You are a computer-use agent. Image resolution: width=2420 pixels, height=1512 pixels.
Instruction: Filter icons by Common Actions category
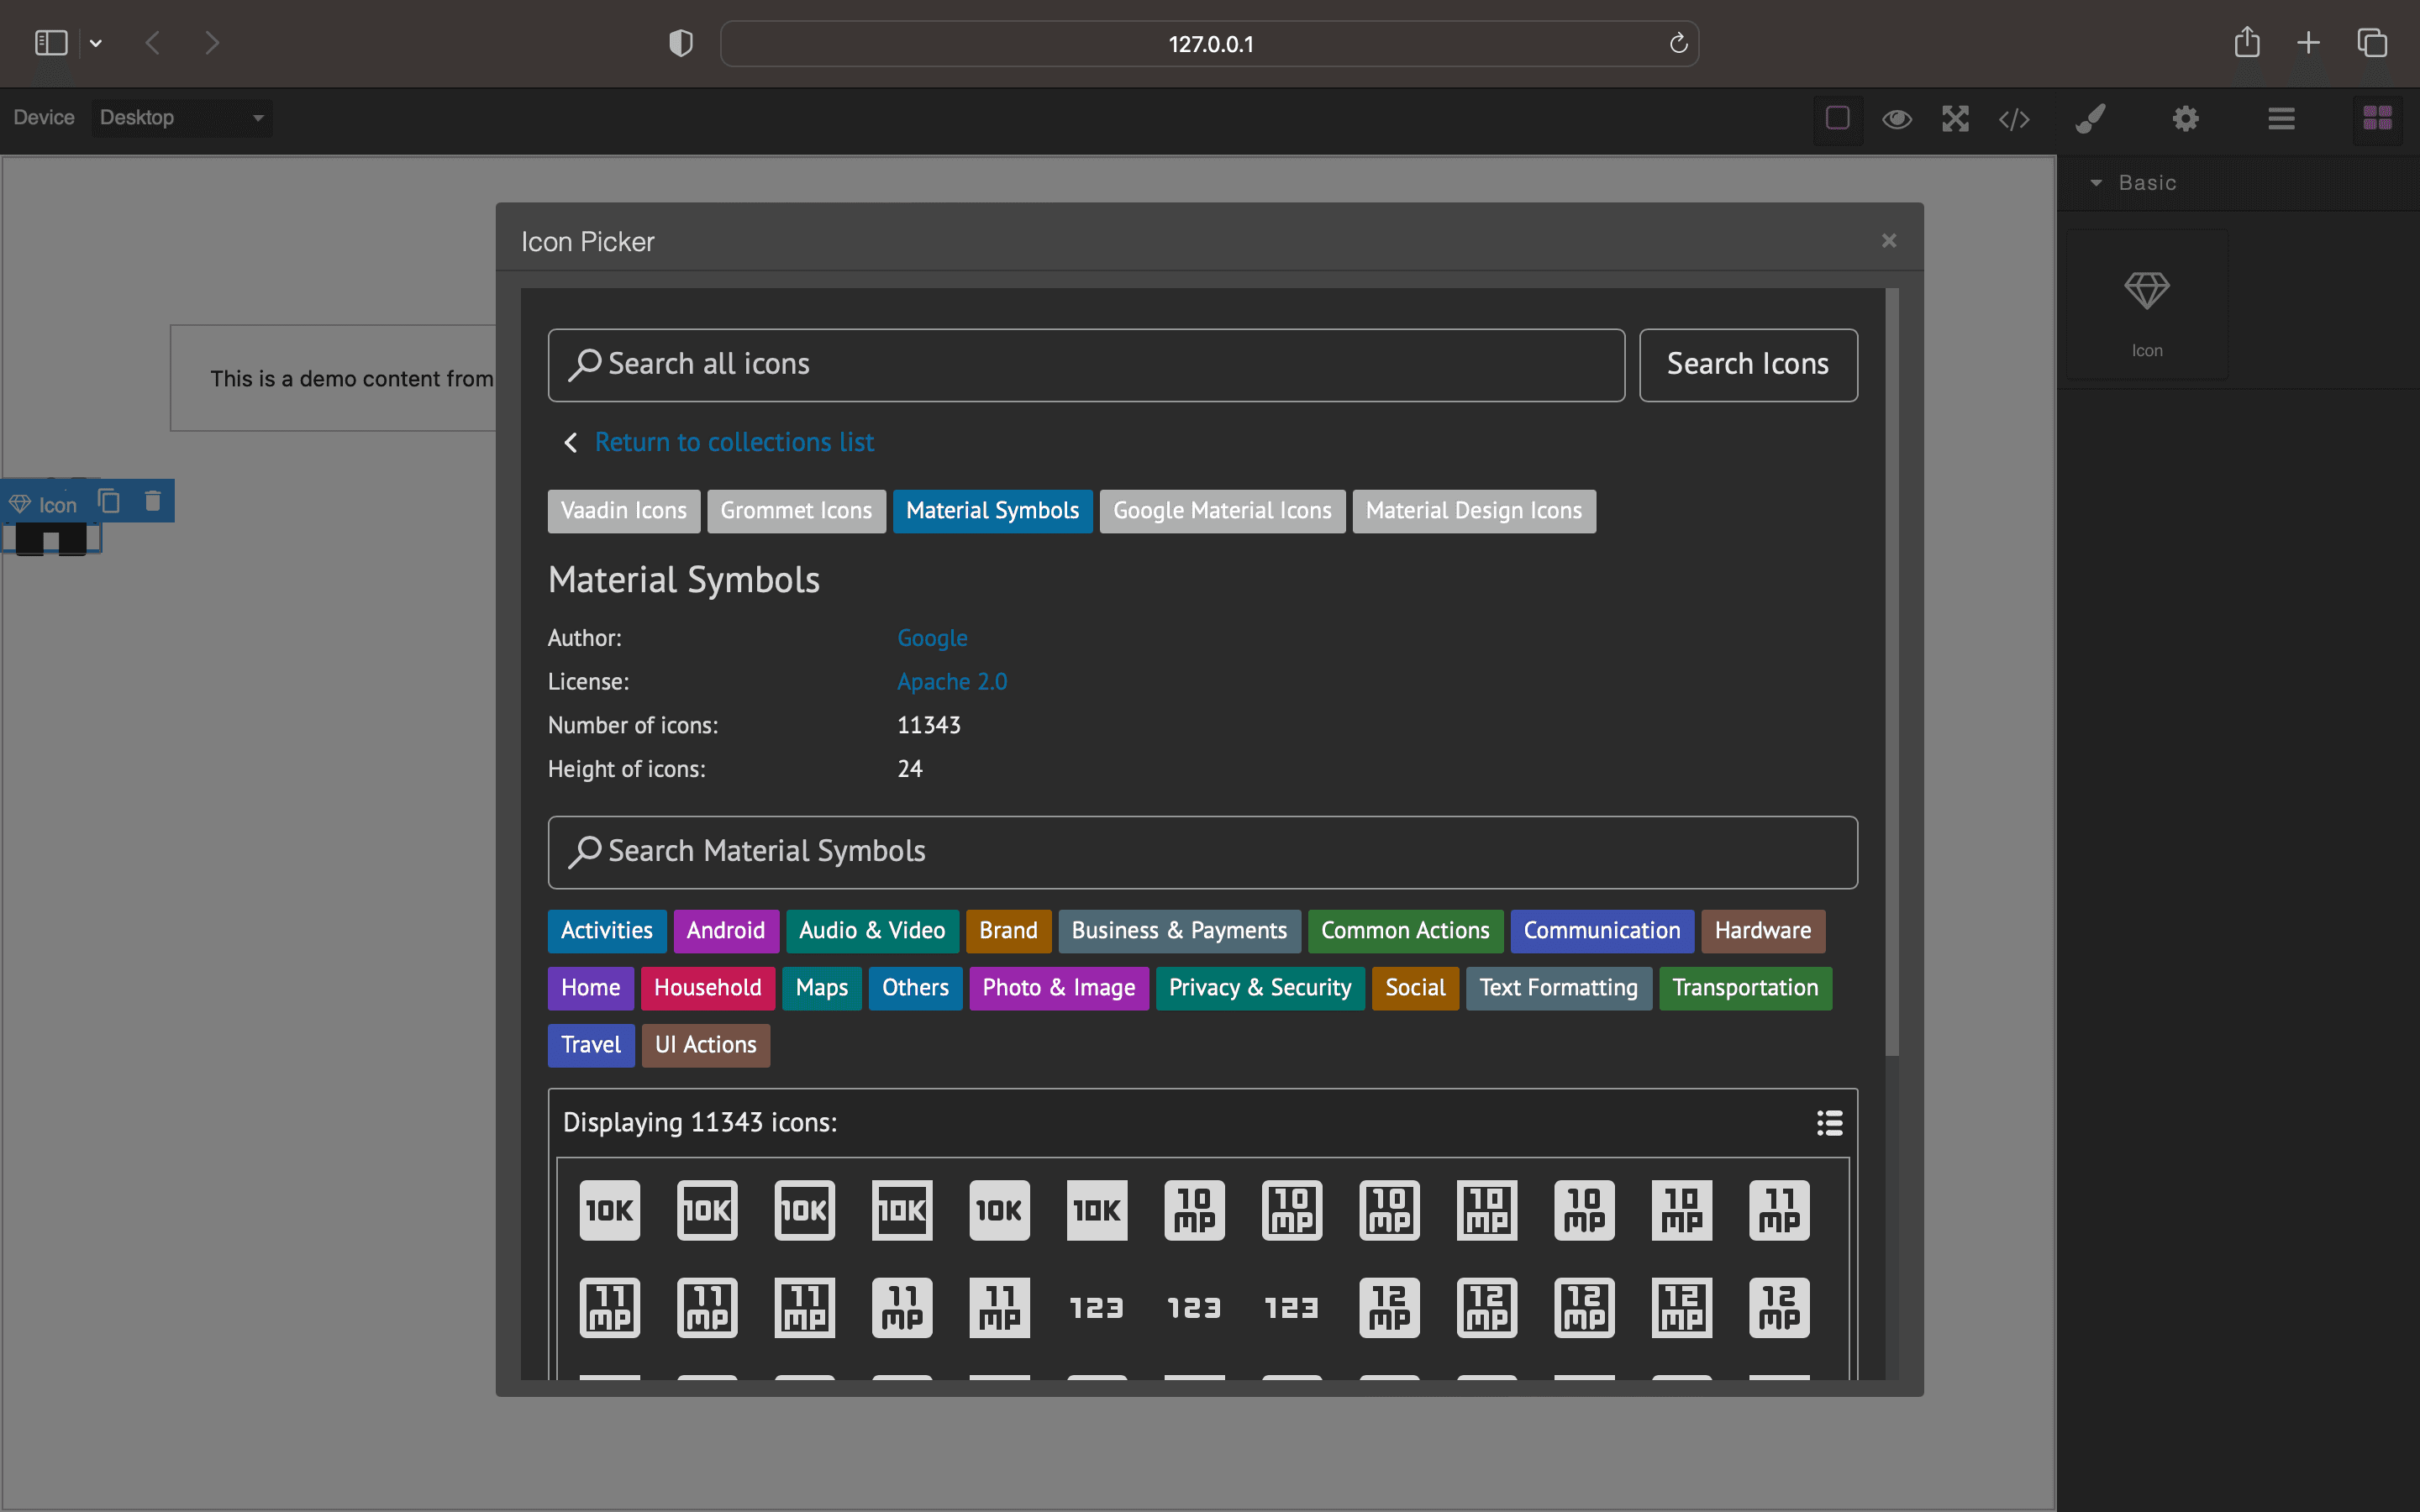point(1405,931)
